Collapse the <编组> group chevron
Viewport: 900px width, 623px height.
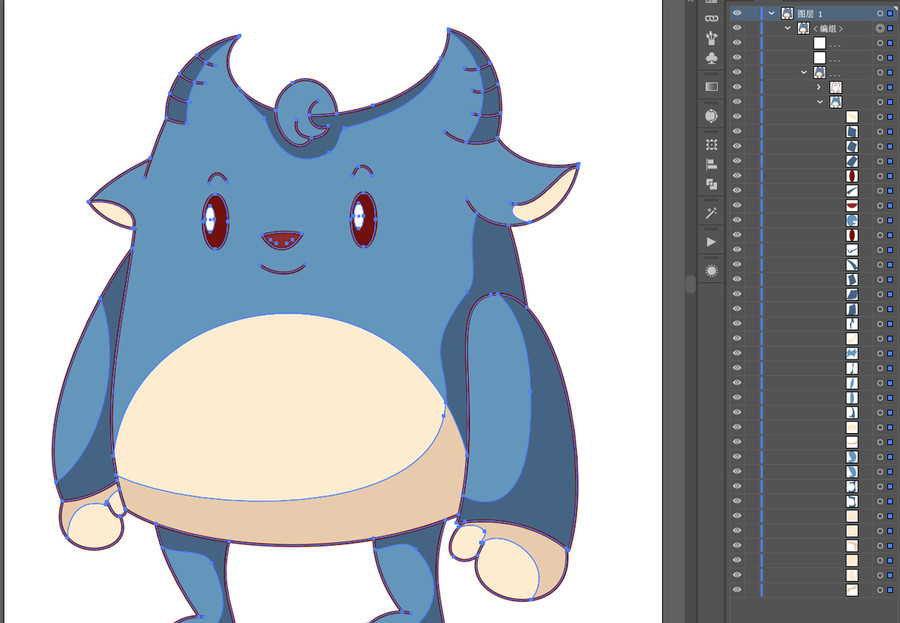tap(788, 28)
